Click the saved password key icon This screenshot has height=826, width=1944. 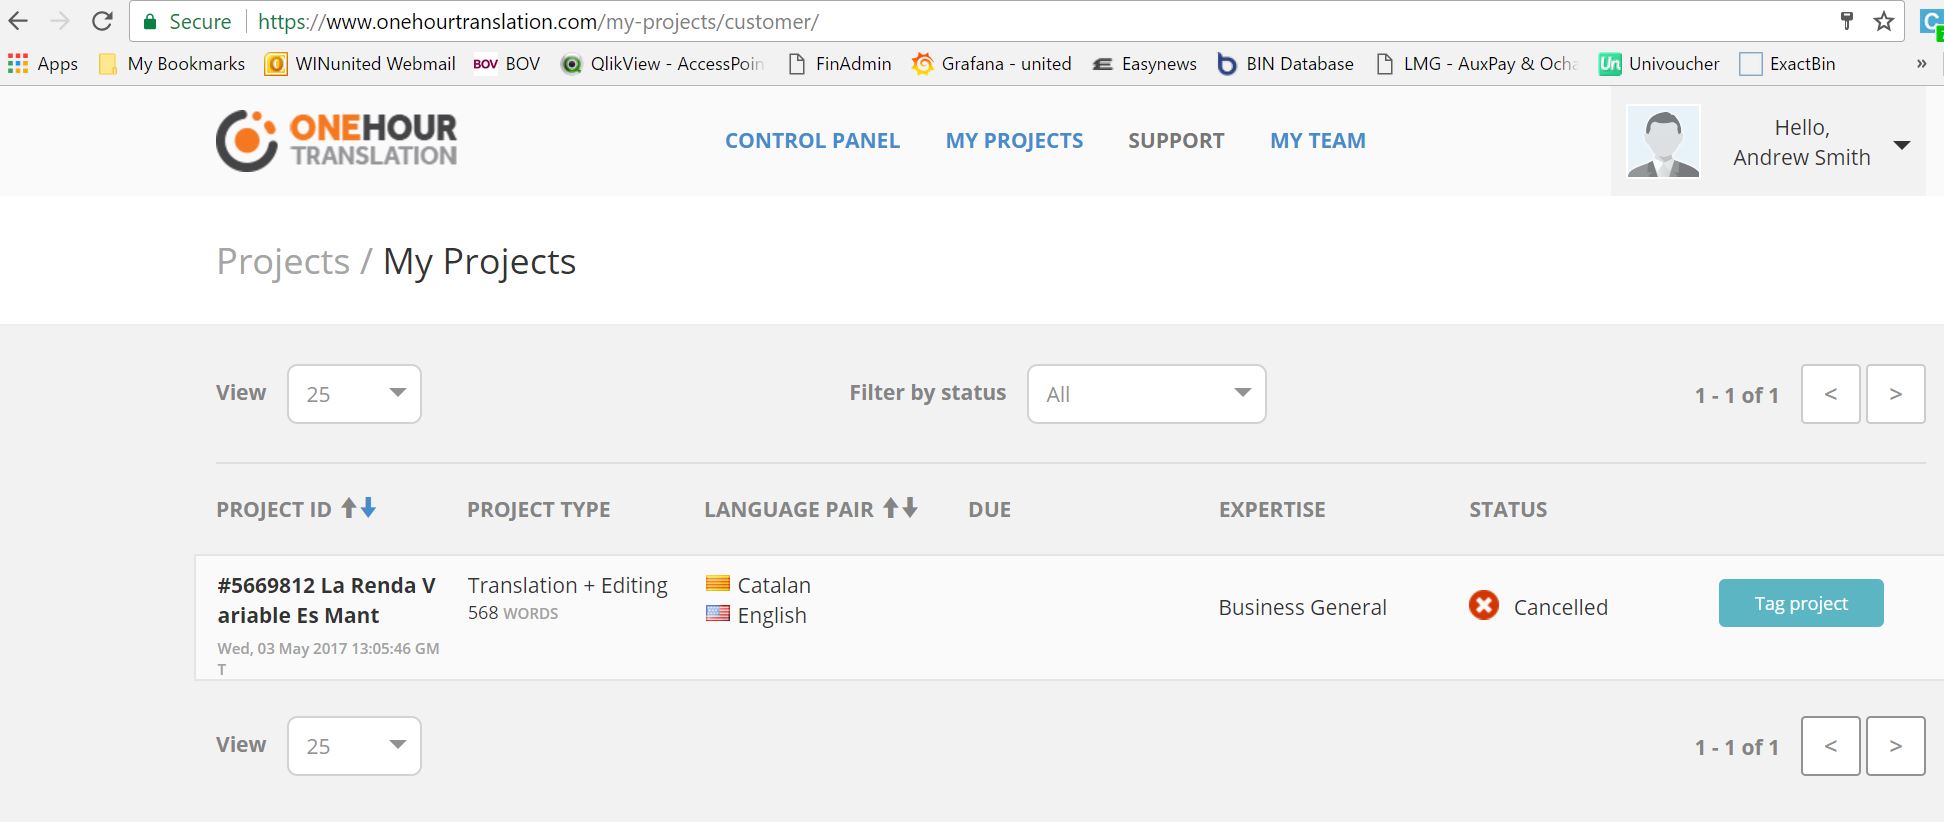tap(1846, 21)
